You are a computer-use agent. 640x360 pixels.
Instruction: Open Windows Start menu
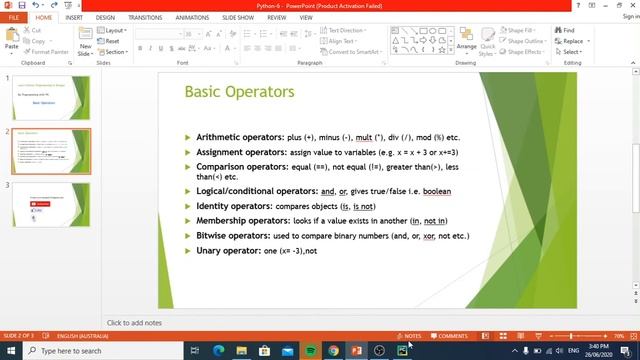11,351
